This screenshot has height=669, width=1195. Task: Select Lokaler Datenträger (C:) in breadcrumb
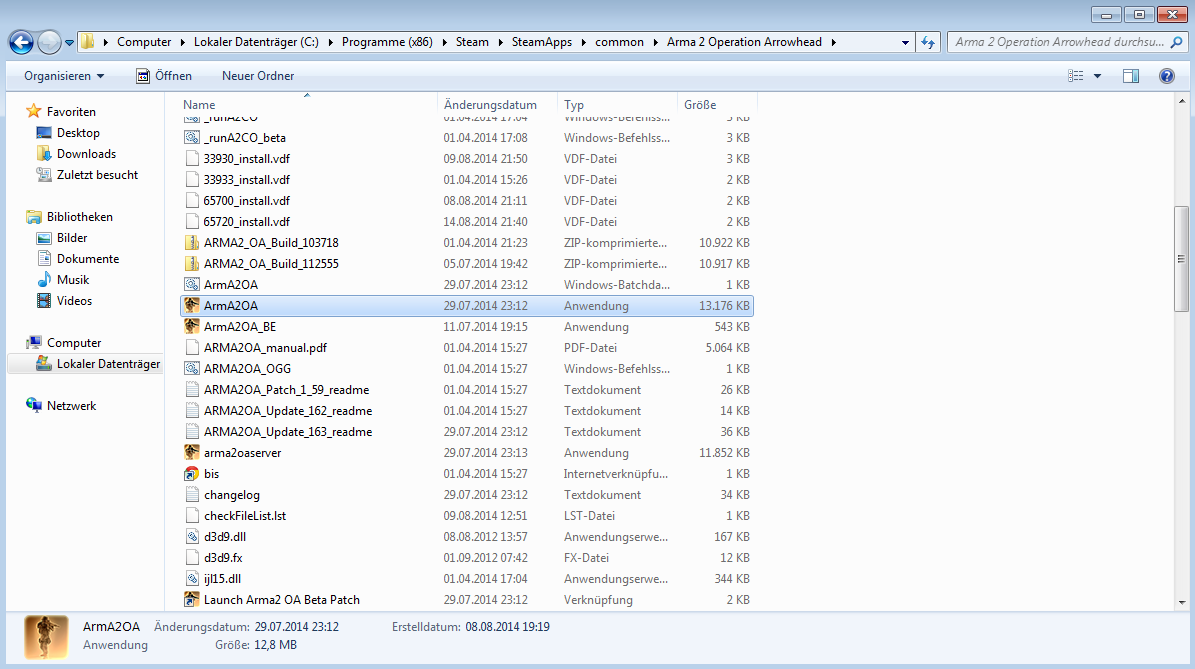coord(256,42)
